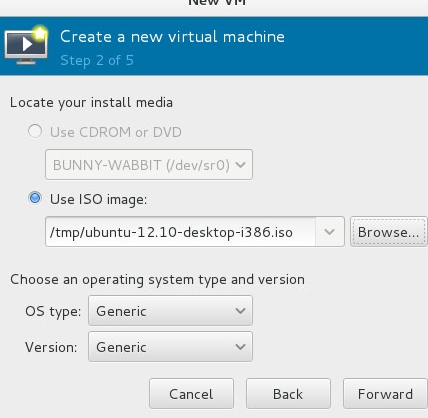The image size is (428, 418).
Task: Click the 'OS type:' label
Action: [53, 312]
